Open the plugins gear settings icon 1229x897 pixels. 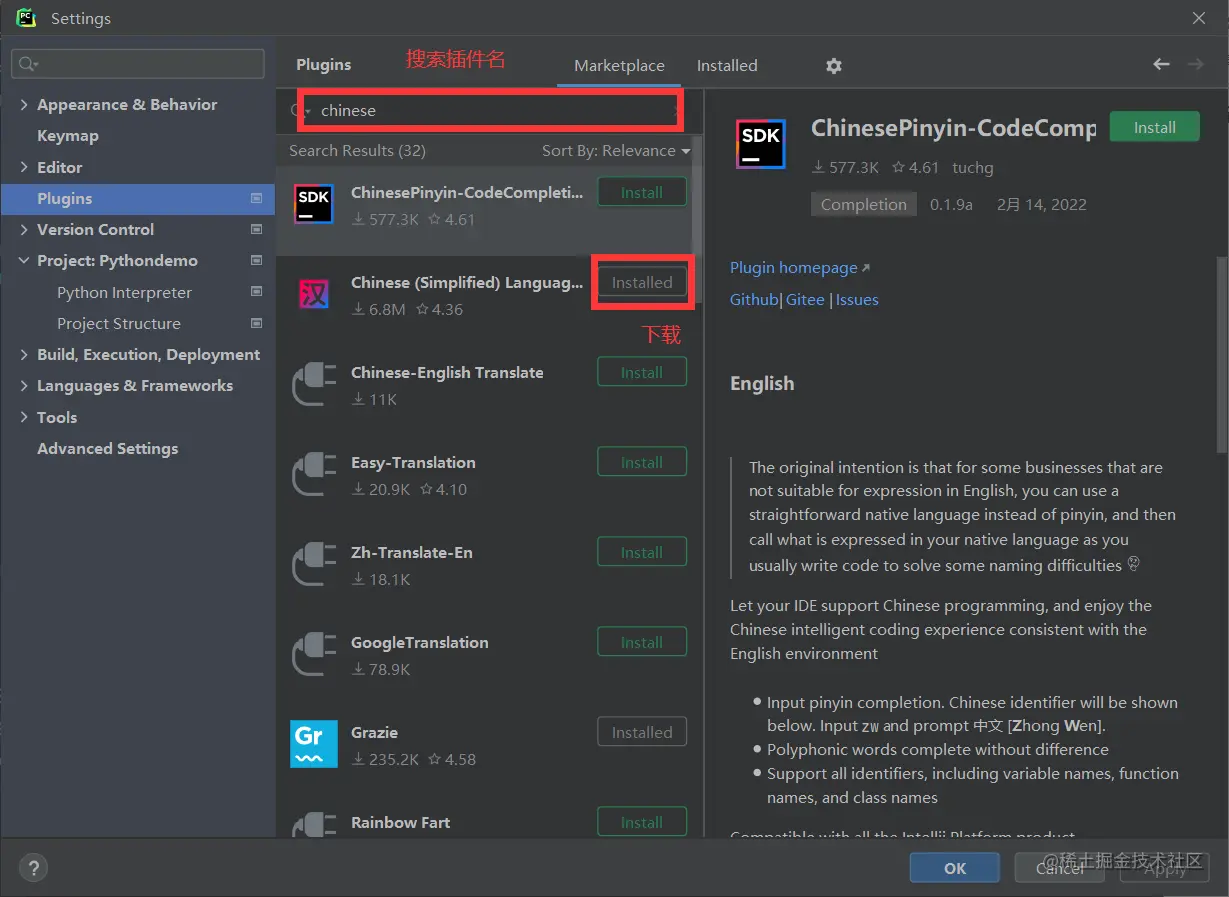834,66
